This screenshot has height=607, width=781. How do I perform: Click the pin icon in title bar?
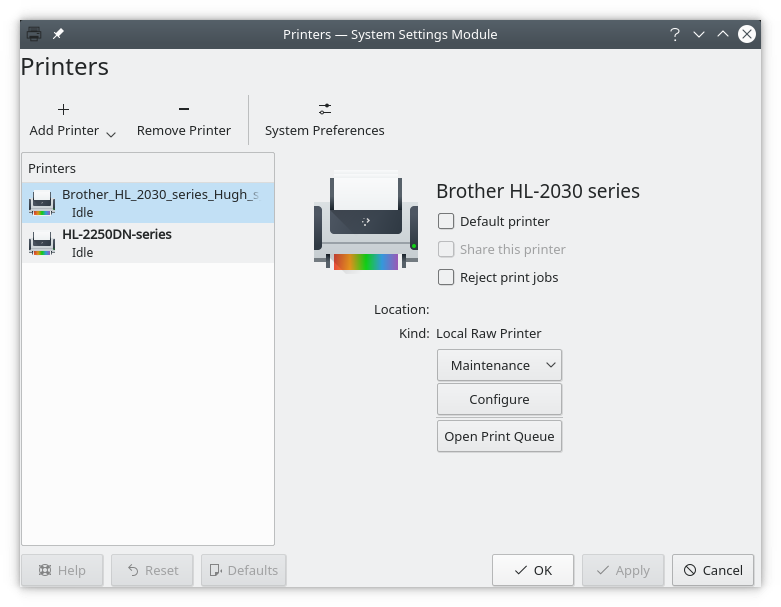(x=58, y=34)
